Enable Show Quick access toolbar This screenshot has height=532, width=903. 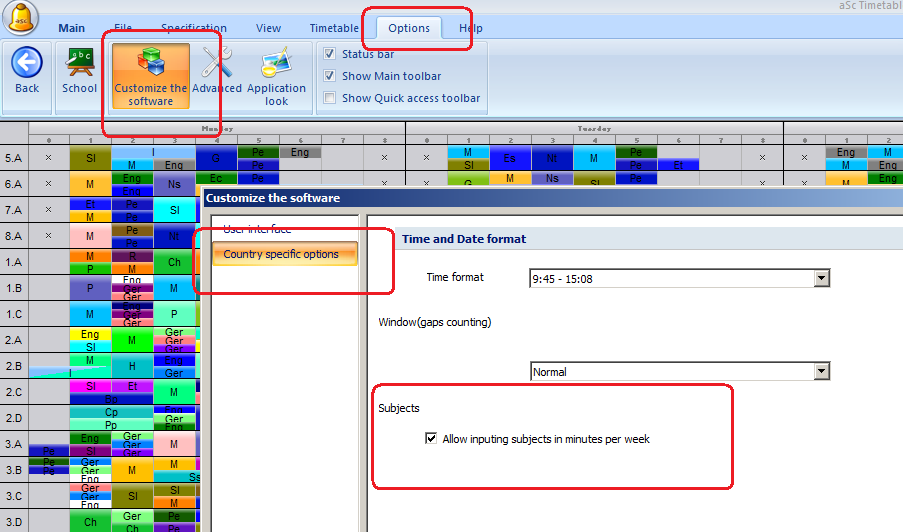[x=330, y=98]
